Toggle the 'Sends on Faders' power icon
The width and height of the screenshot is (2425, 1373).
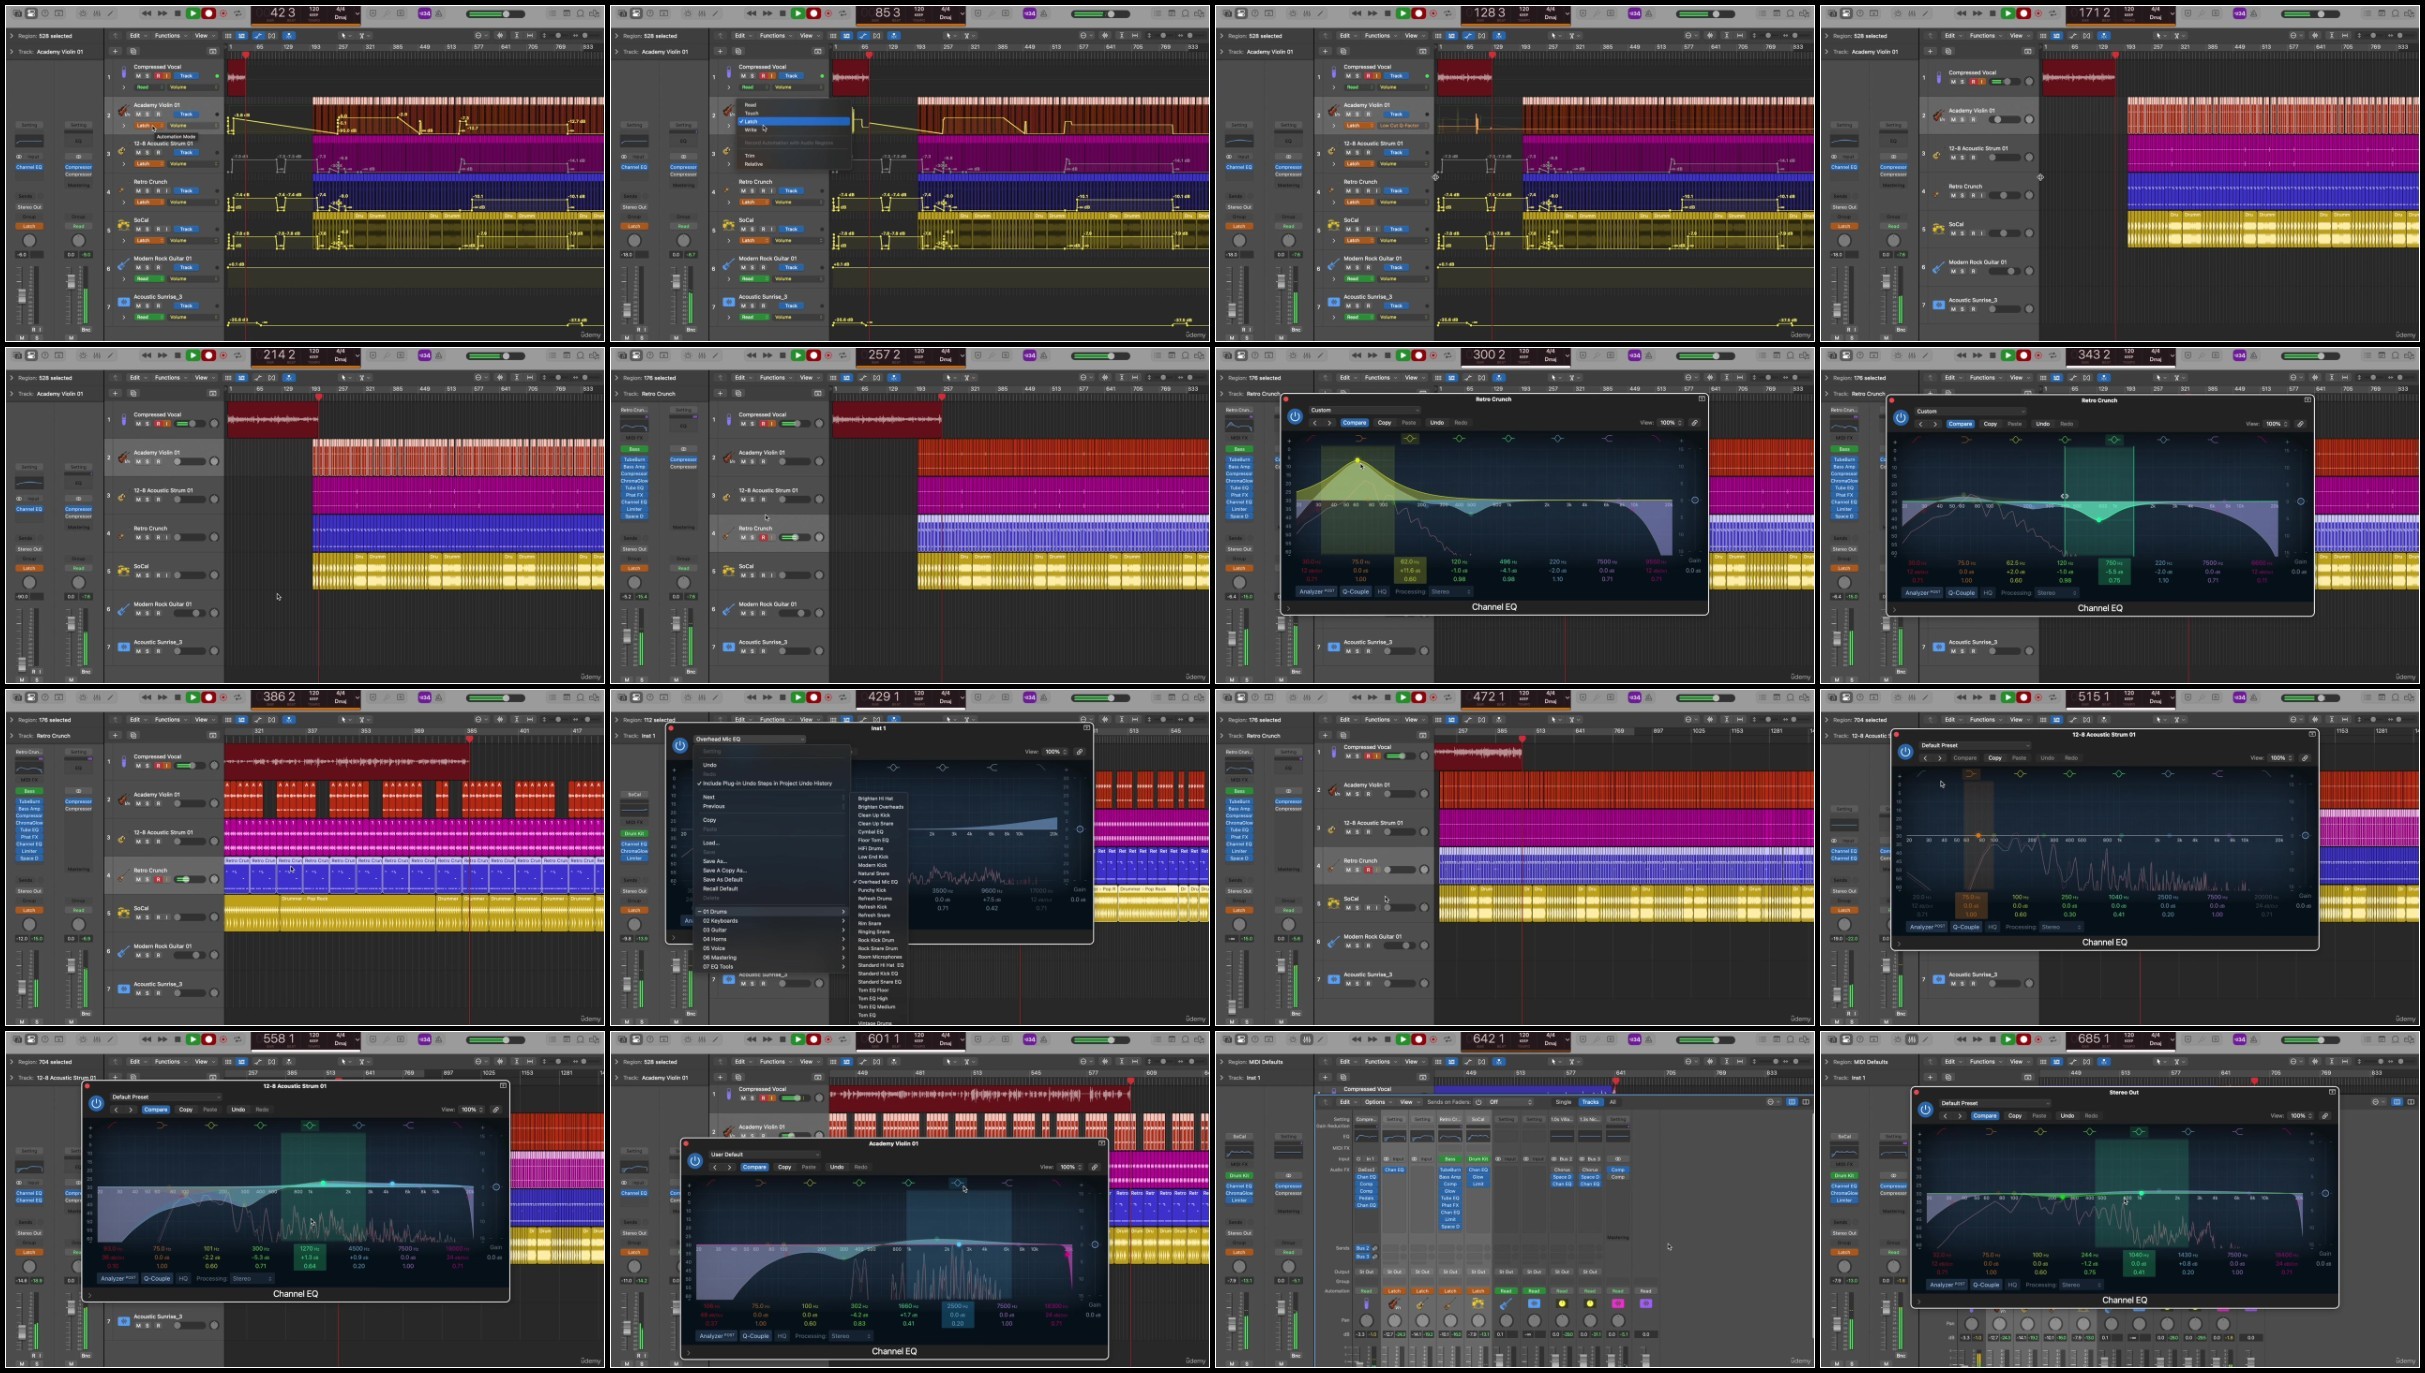(x=1478, y=1102)
